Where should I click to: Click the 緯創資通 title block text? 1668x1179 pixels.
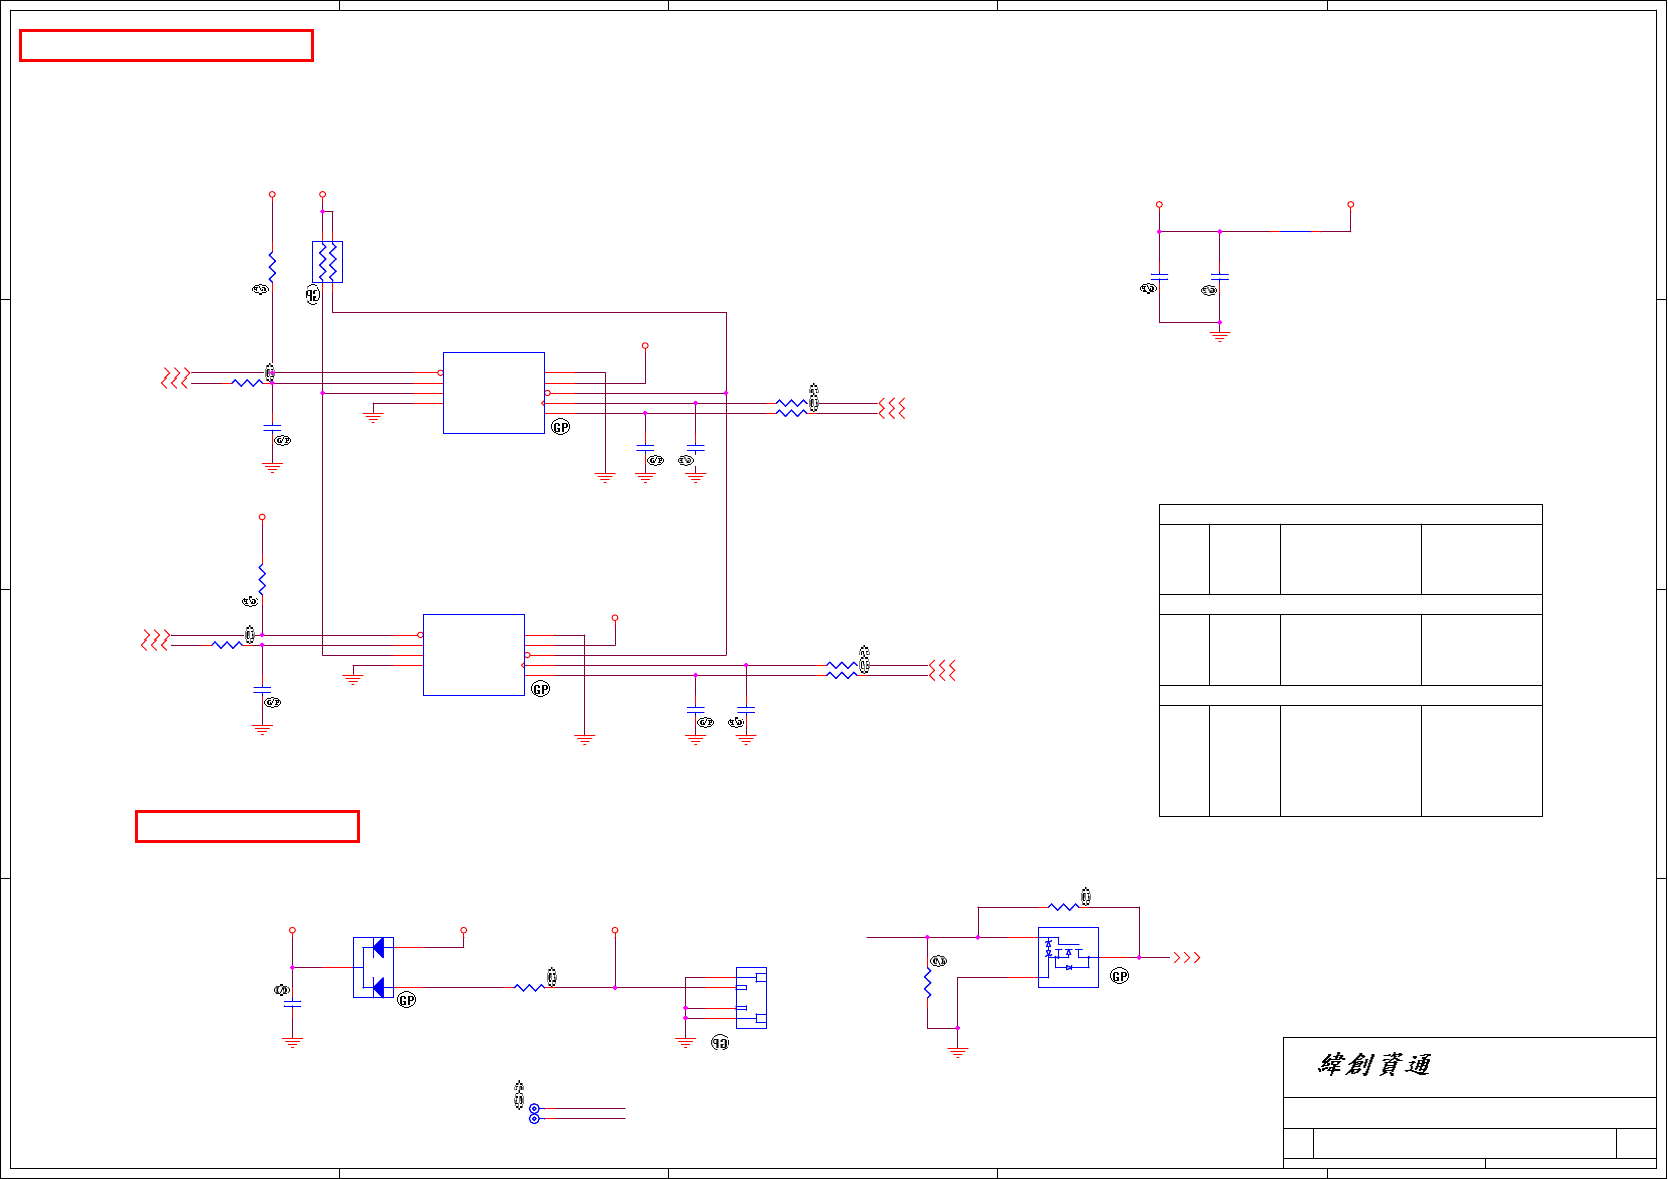1374,1064
